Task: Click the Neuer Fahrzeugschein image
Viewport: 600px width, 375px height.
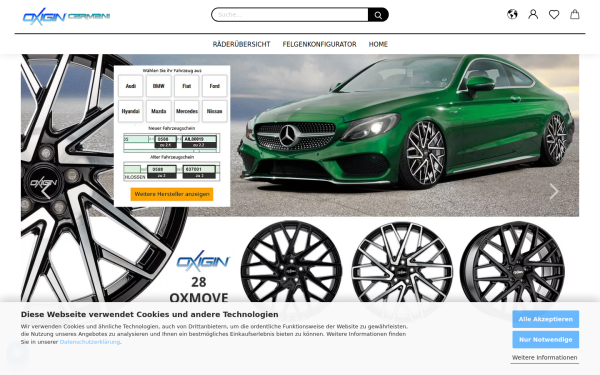Action: tap(171, 143)
